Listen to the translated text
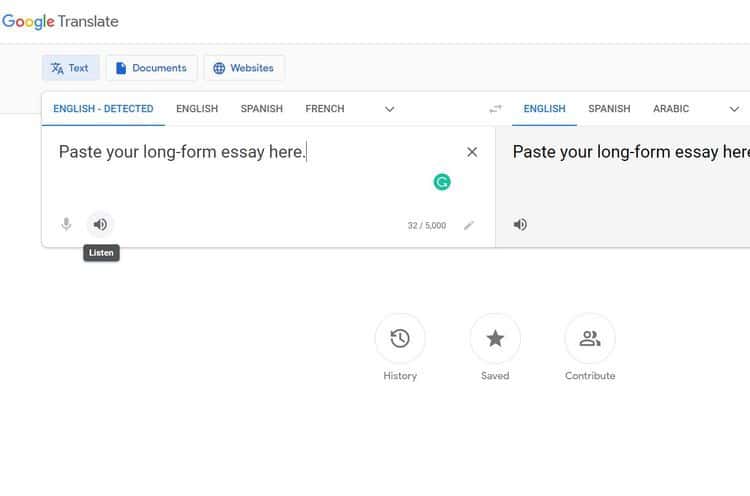 tap(520, 224)
